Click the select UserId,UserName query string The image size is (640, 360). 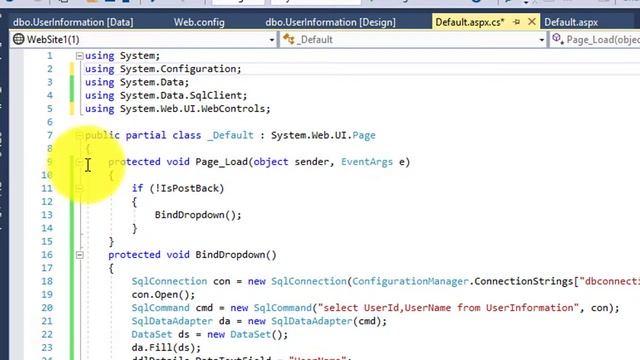(x=448, y=308)
